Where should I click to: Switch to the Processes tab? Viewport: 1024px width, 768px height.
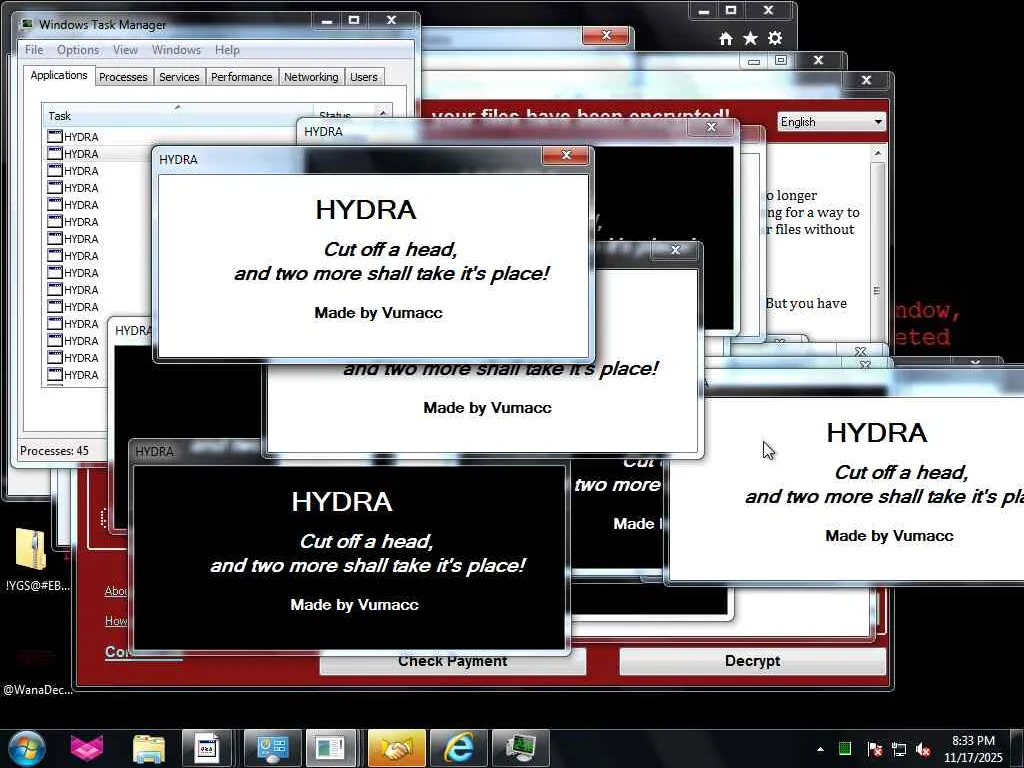(123, 77)
